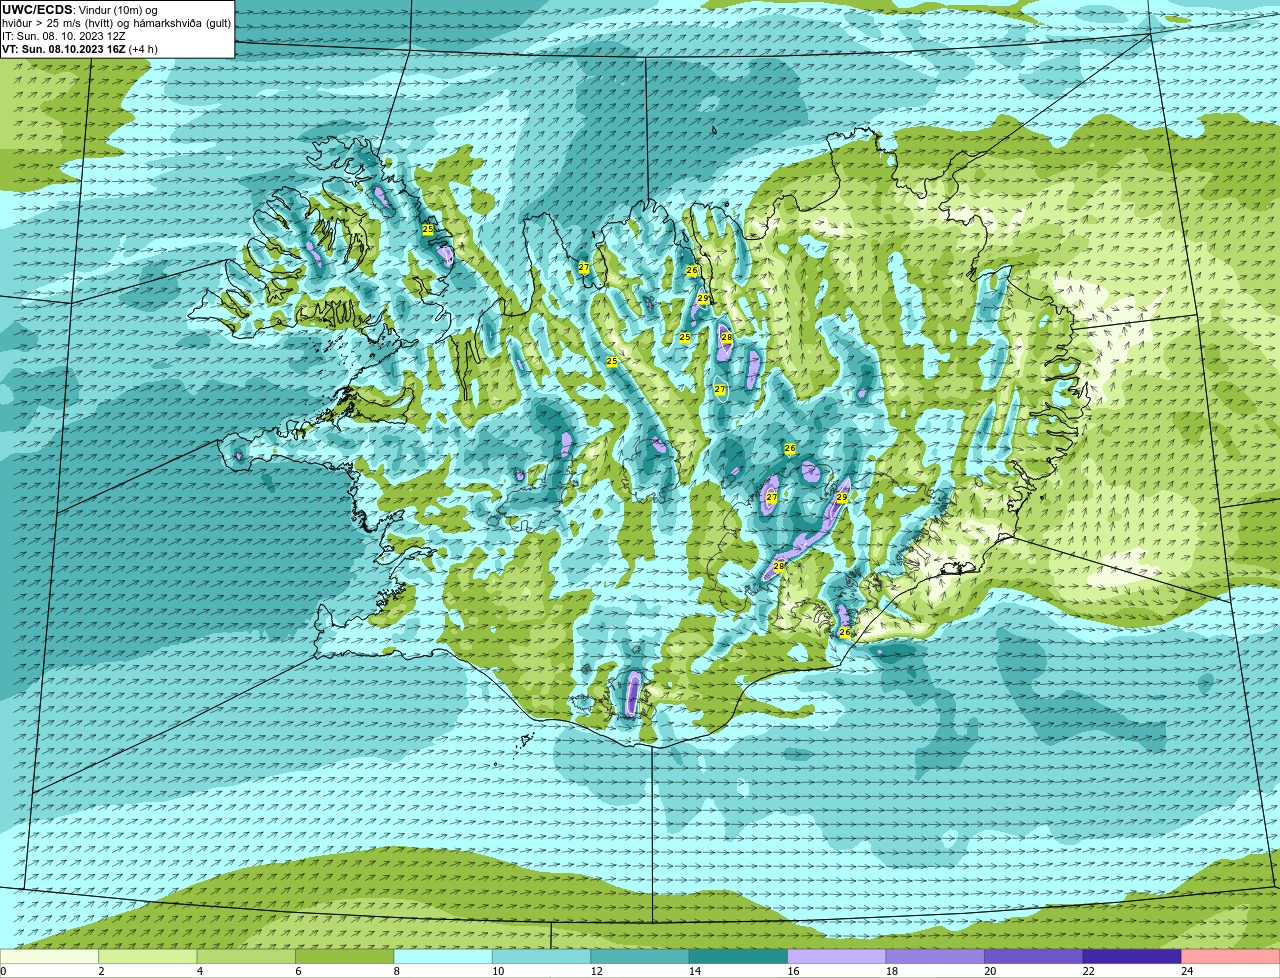Click the legend scale value "8"

[395, 971]
